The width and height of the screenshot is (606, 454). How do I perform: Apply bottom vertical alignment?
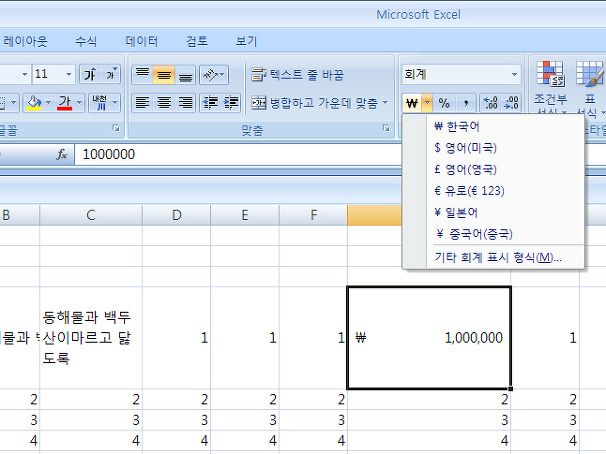click(185, 74)
